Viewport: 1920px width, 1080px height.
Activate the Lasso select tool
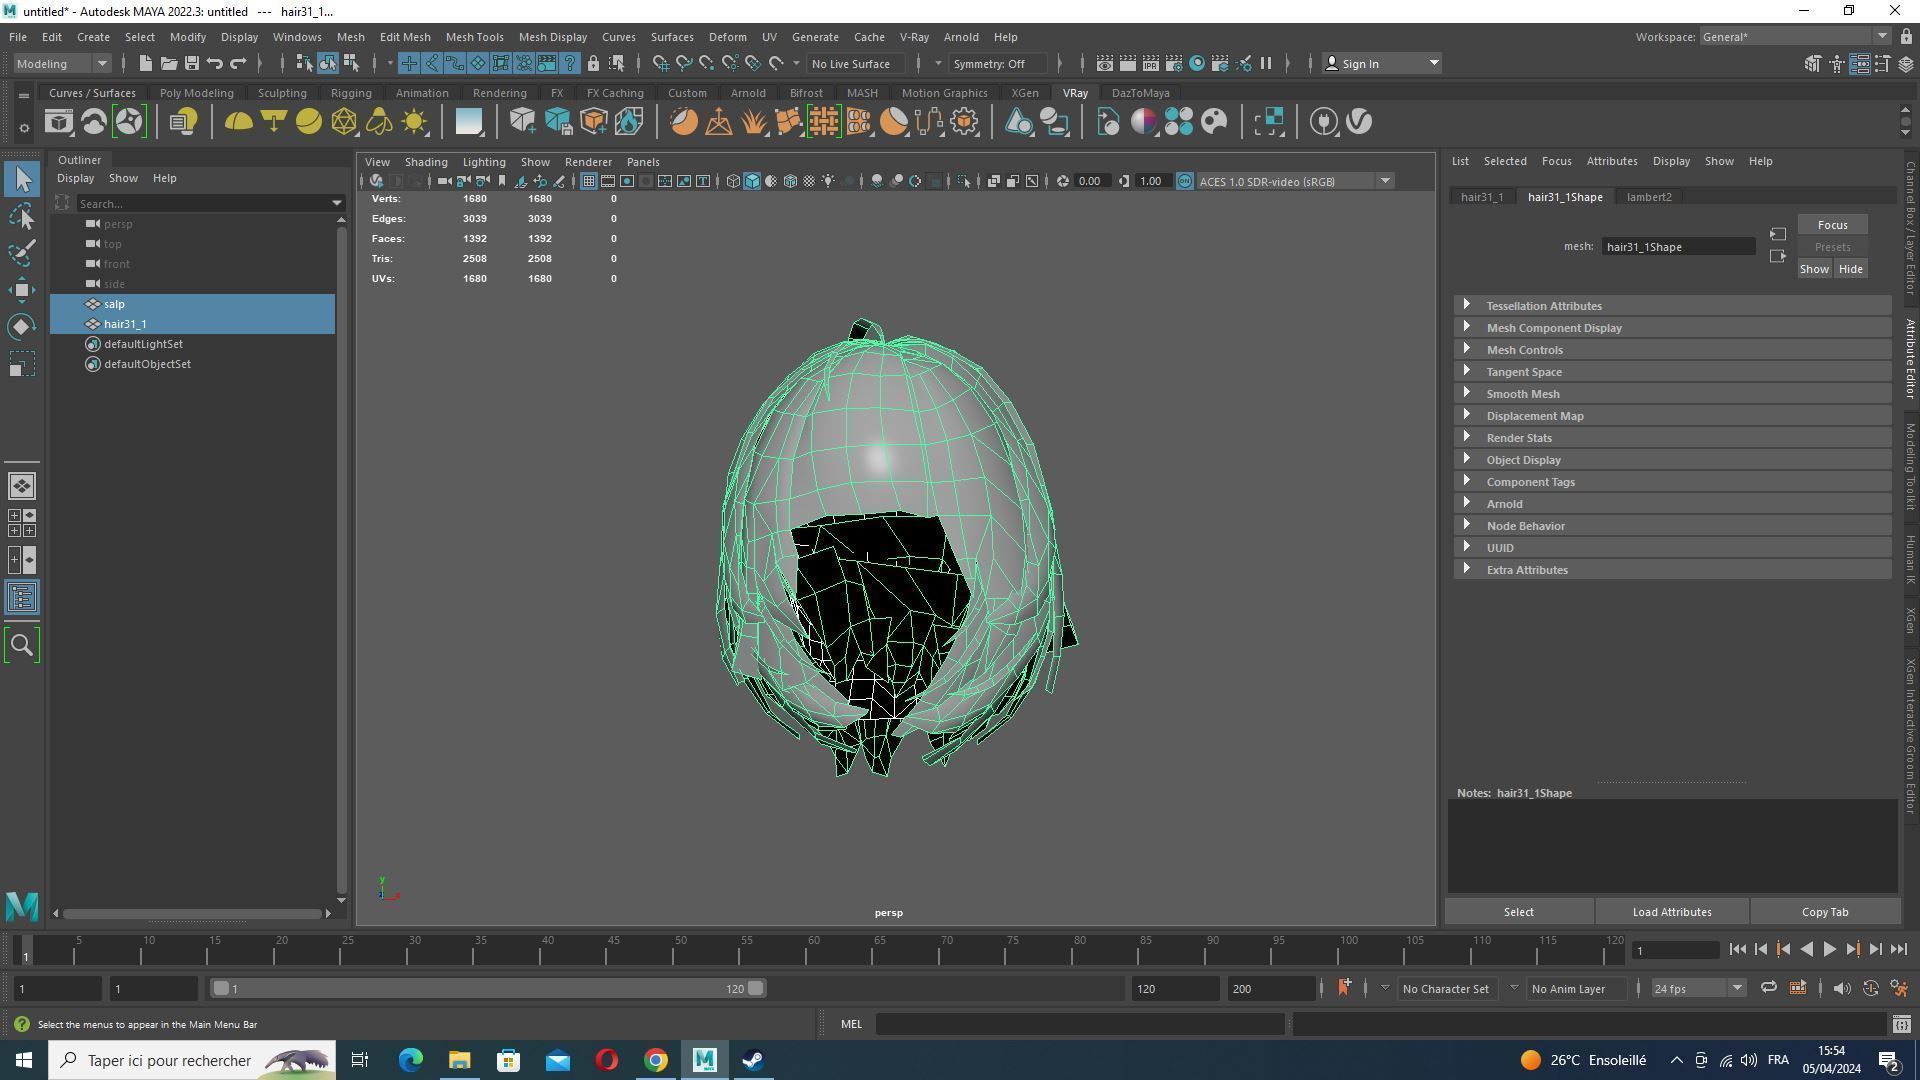[x=22, y=216]
